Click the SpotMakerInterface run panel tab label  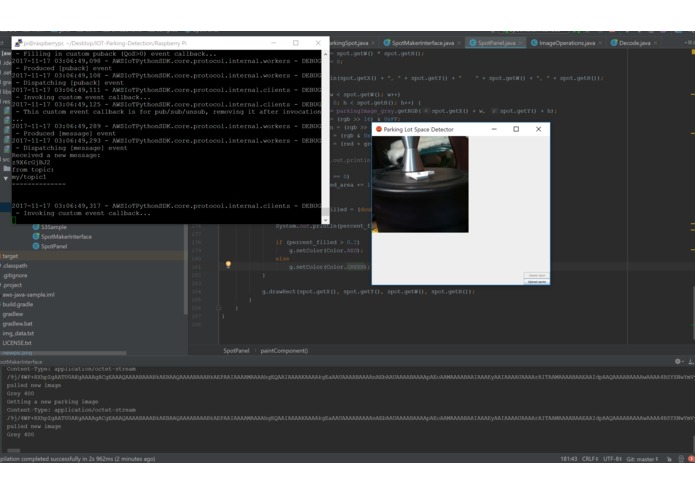(x=21, y=362)
